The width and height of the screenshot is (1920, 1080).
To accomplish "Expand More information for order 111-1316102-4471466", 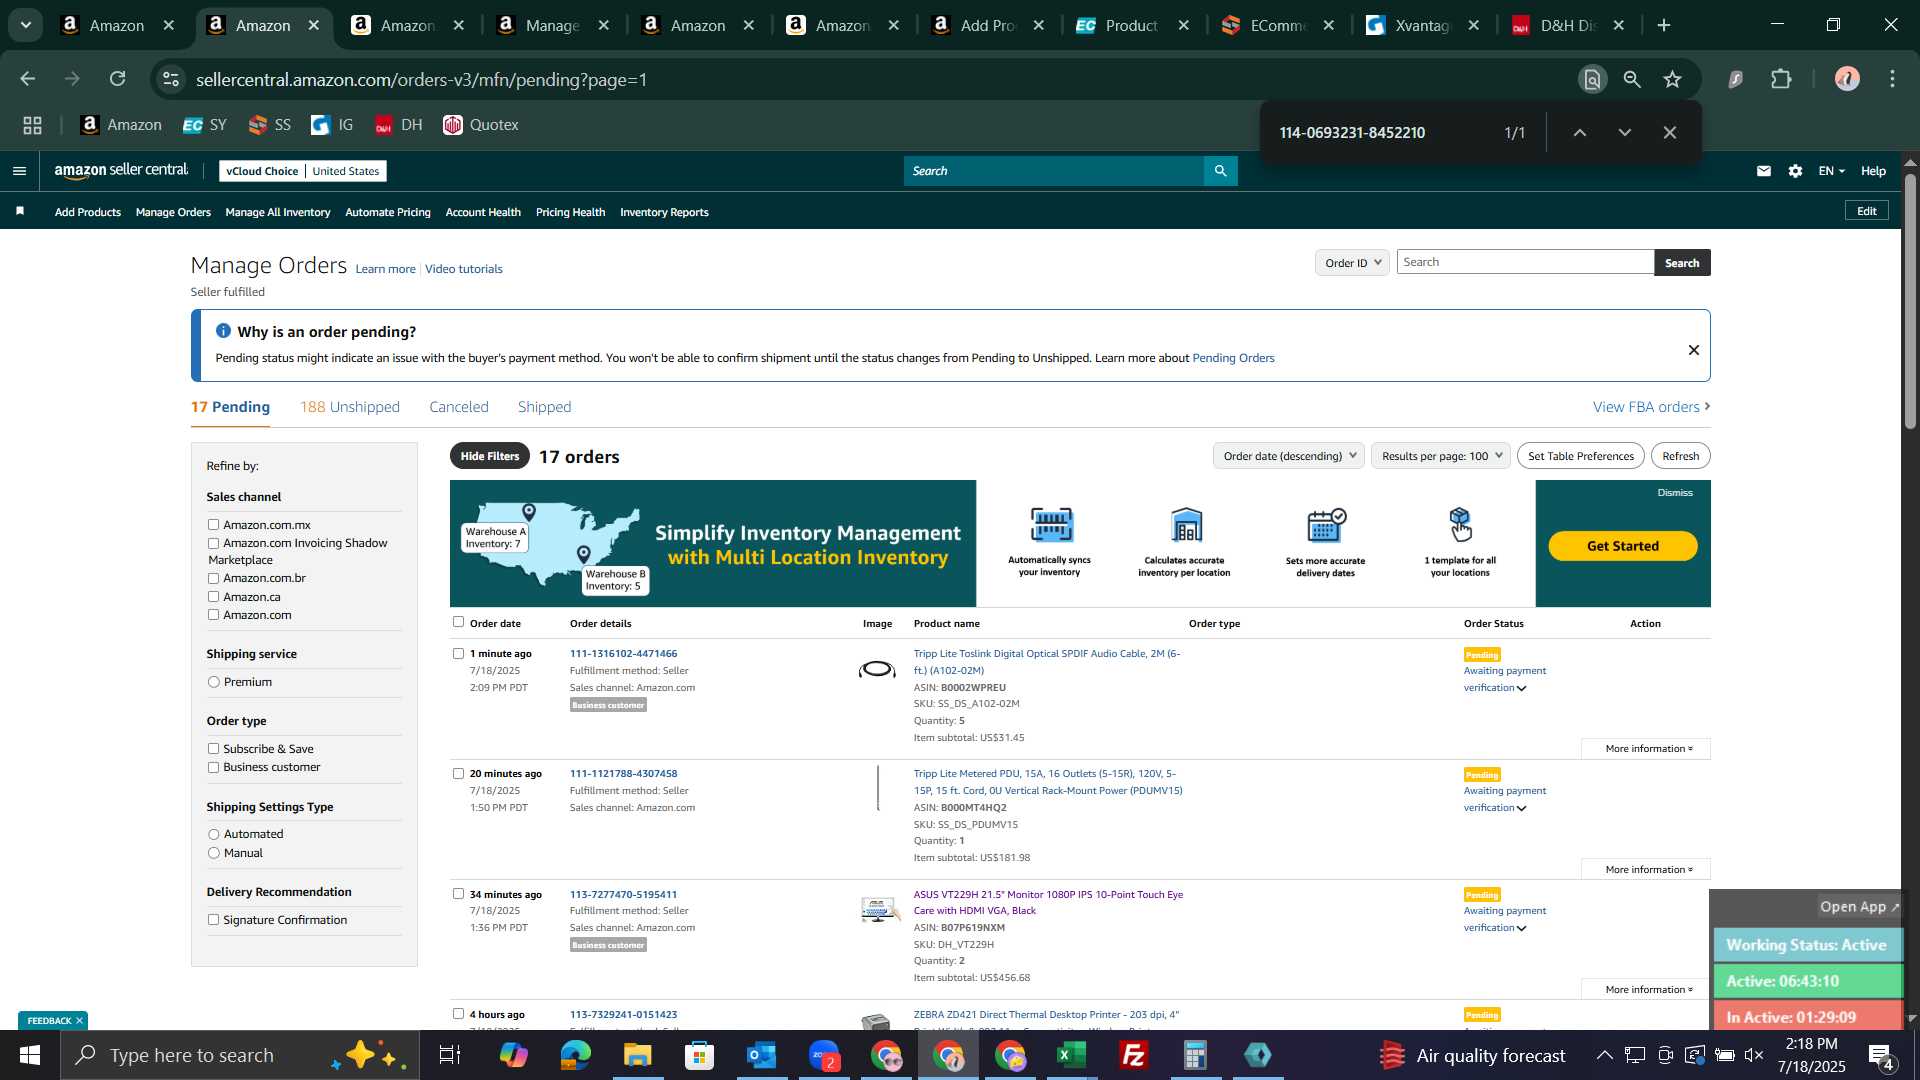I will click(x=1647, y=749).
